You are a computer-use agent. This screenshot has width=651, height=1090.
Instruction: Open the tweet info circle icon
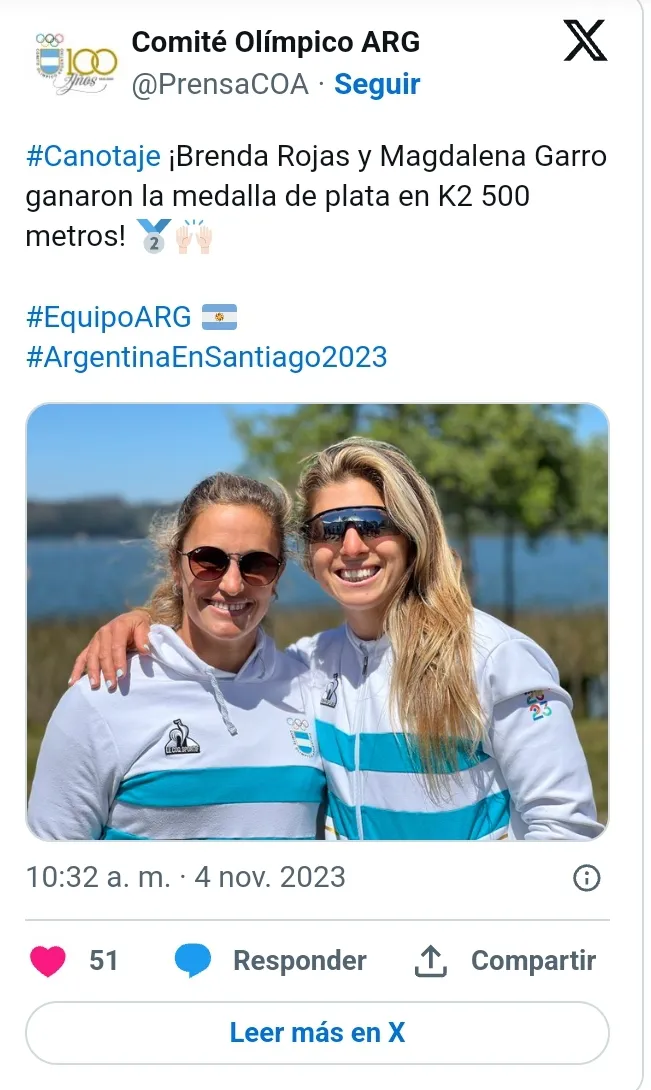click(x=586, y=878)
